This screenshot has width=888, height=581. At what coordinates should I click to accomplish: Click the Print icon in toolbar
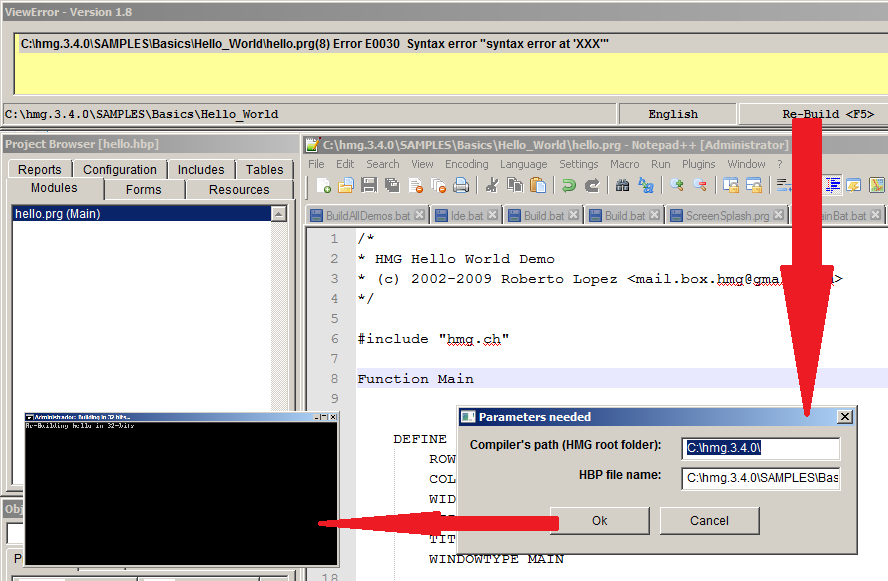pos(461,185)
